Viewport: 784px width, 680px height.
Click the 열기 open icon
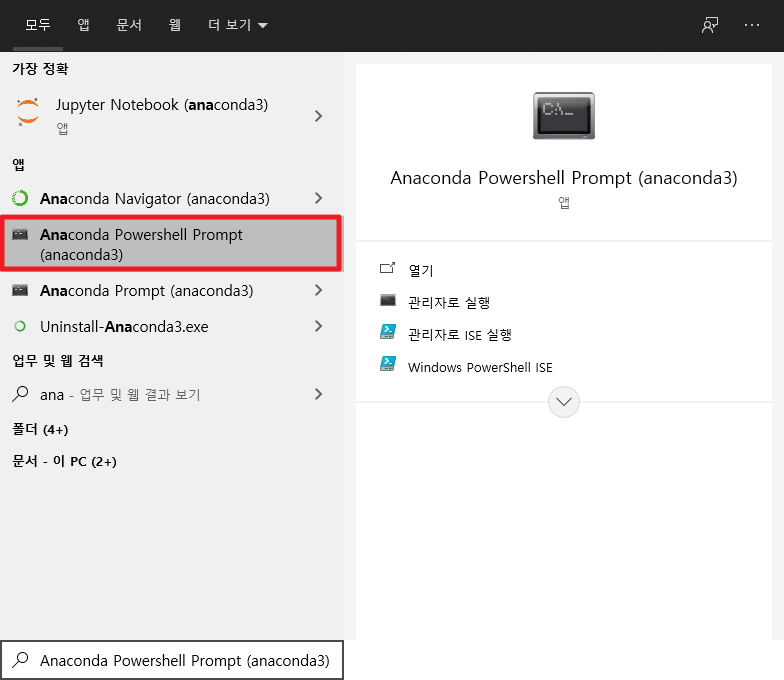tap(388, 268)
